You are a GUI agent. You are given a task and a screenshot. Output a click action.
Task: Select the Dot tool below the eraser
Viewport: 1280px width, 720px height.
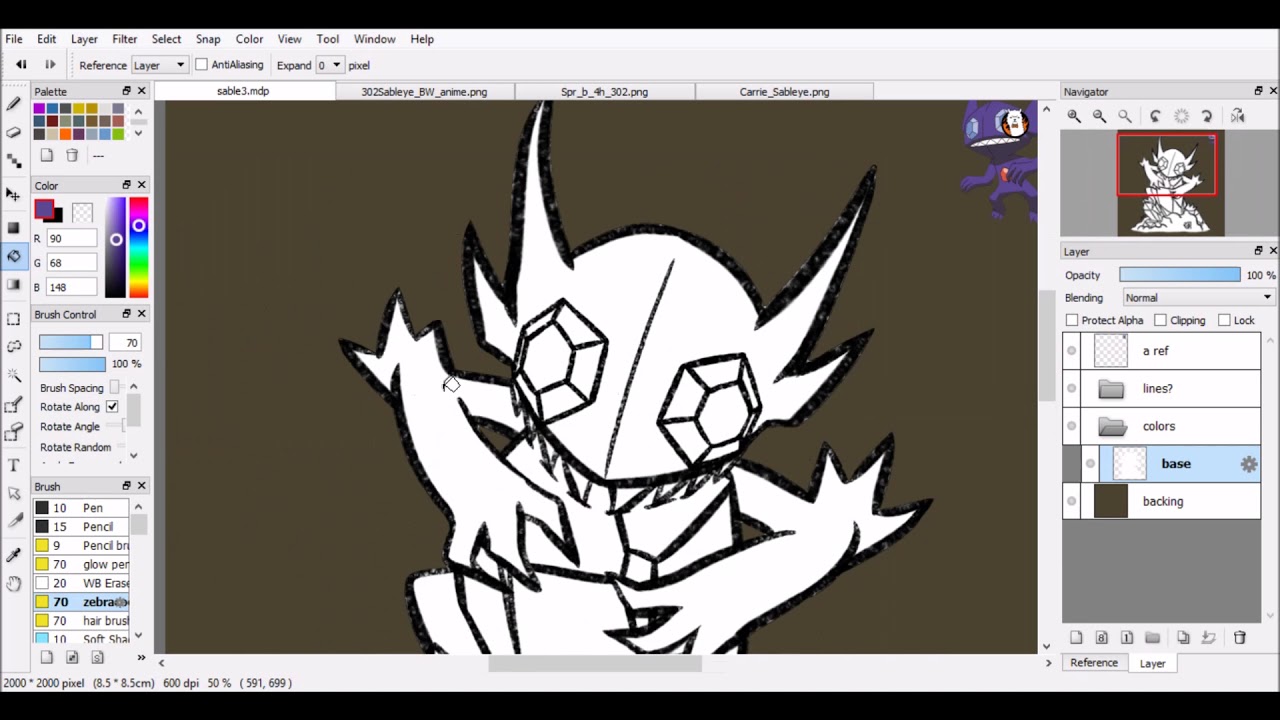[14, 161]
